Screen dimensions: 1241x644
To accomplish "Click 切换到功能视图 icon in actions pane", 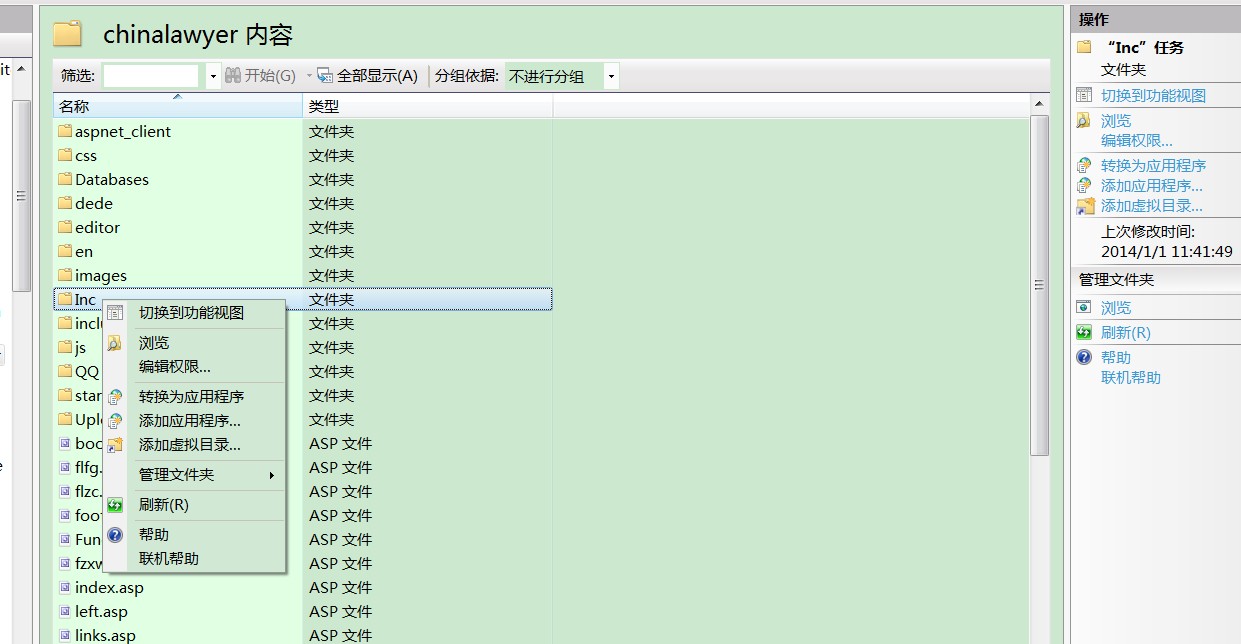I will click(x=1084, y=95).
